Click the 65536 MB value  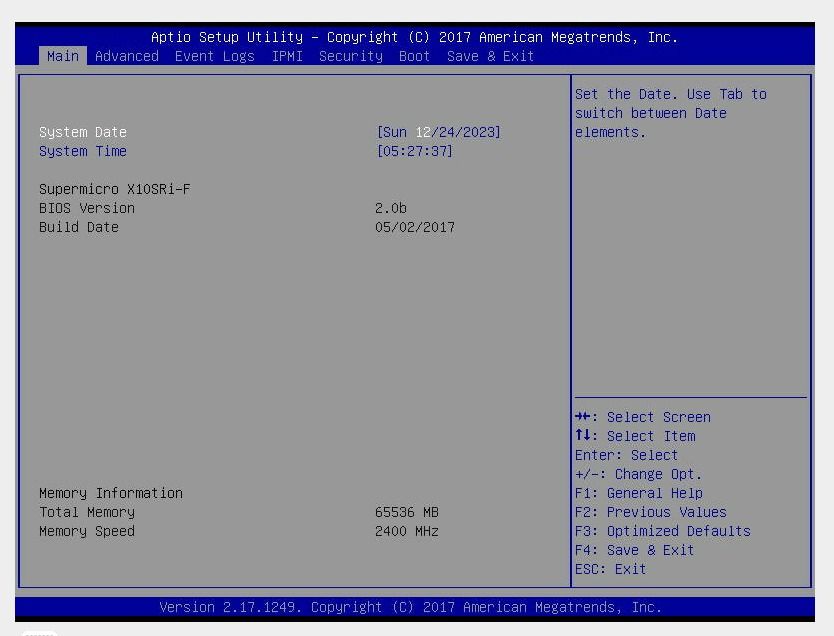[x=406, y=512]
